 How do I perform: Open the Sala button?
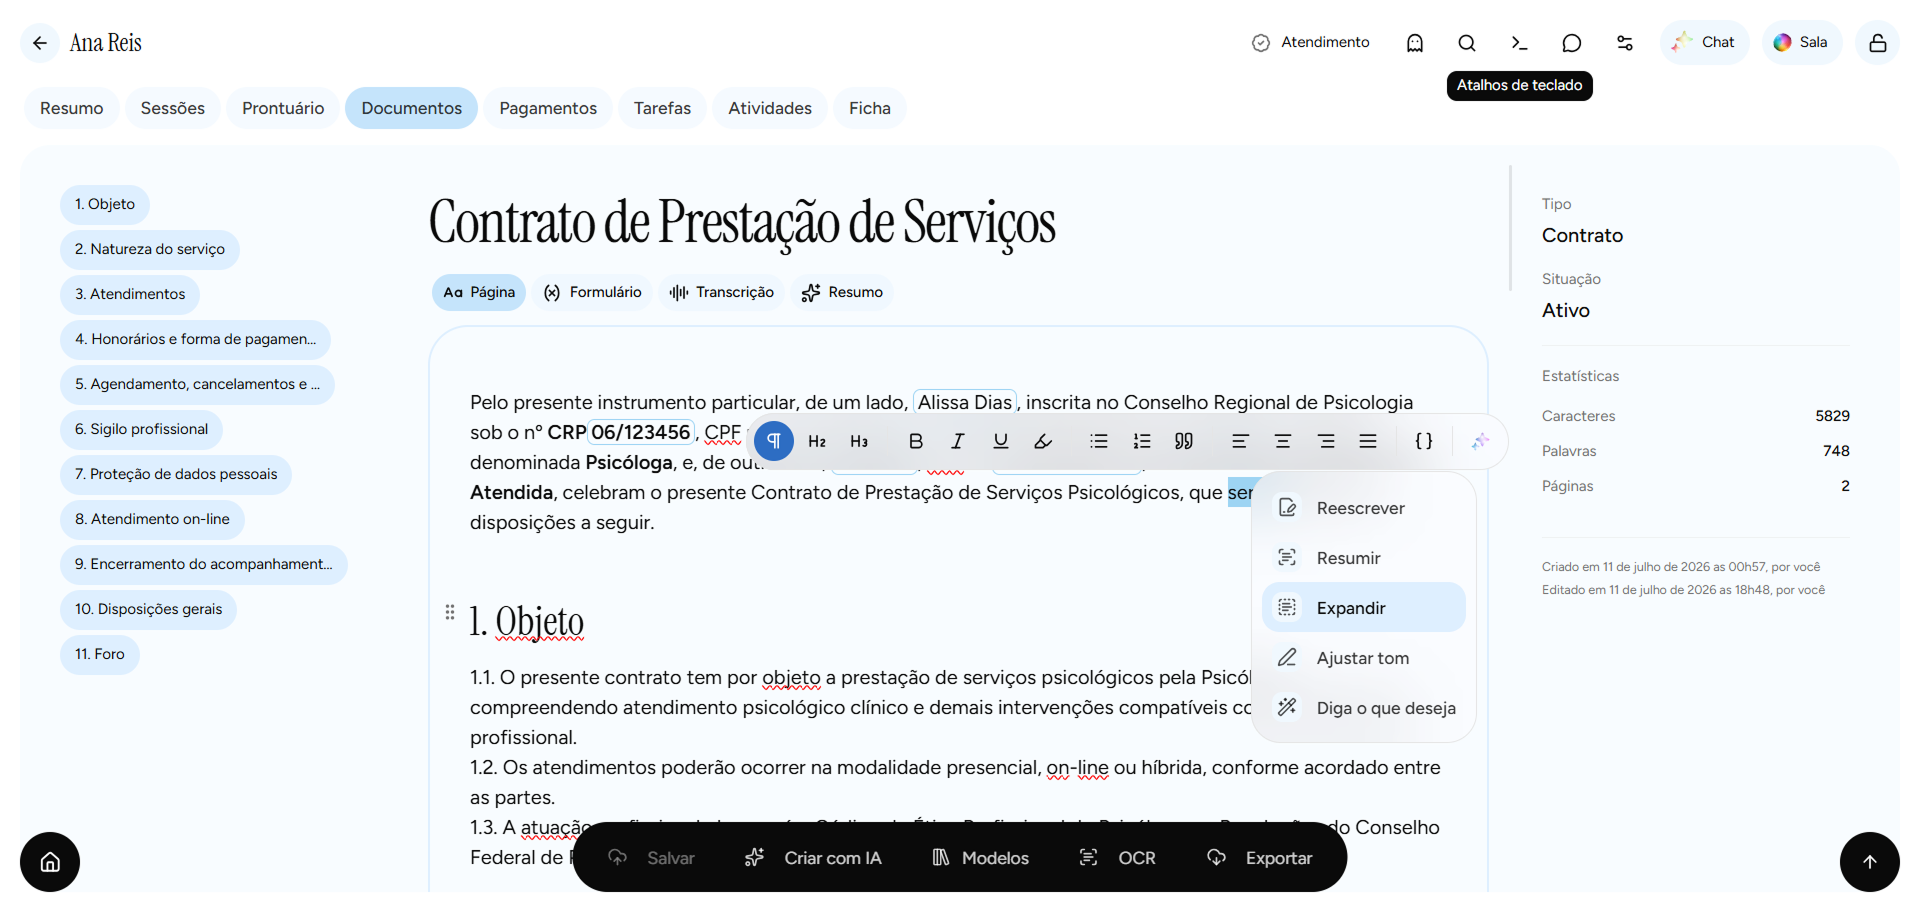pos(1802,43)
